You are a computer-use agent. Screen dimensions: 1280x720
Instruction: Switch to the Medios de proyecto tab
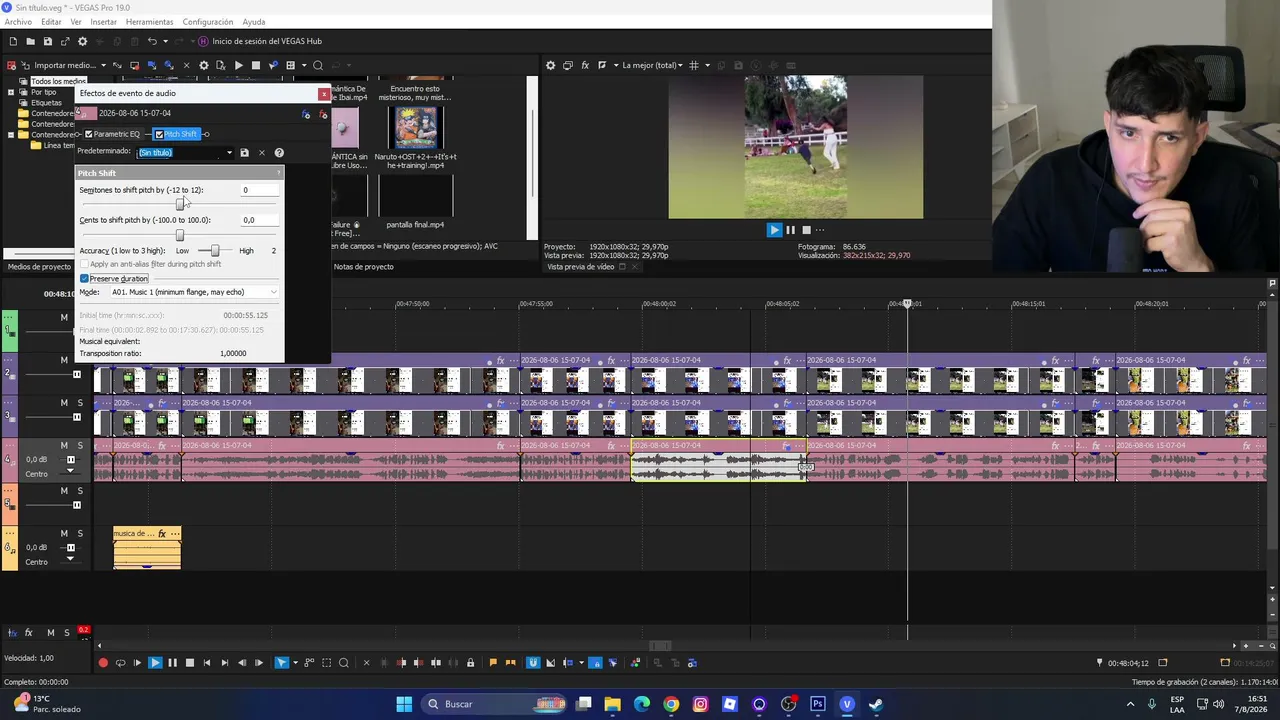[x=39, y=267]
